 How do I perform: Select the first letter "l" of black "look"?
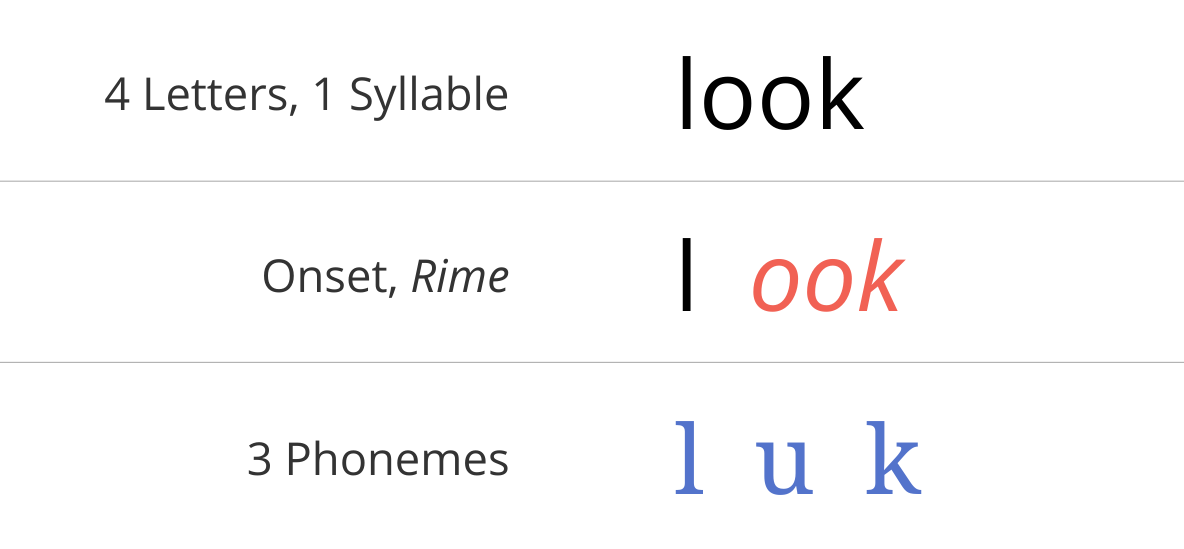(x=685, y=94)
